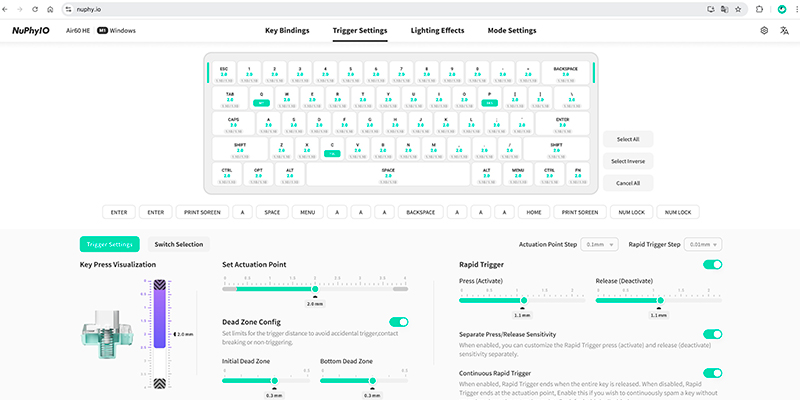Toggle Separate Press/Release Sensitivity

[712, 334]
